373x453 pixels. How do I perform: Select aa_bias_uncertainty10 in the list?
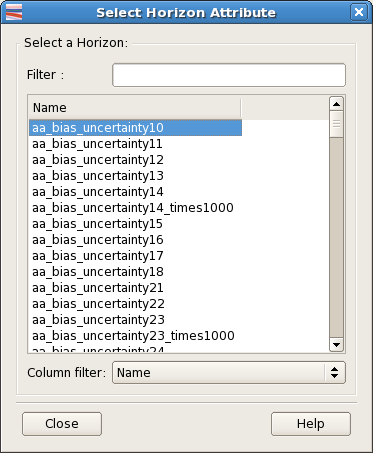[135, 128]
